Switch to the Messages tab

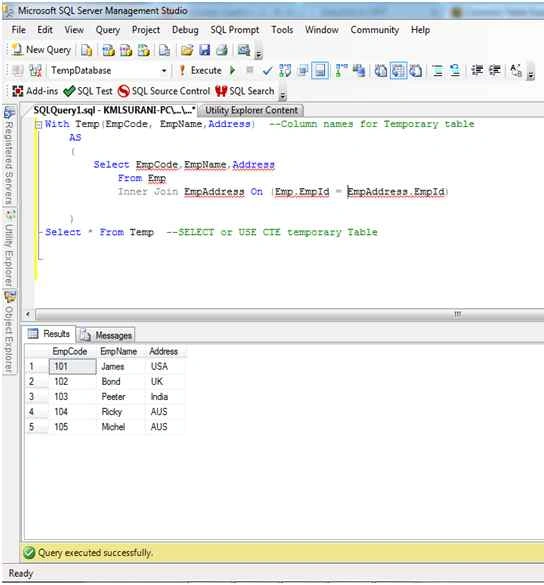(x=107, y=335)
